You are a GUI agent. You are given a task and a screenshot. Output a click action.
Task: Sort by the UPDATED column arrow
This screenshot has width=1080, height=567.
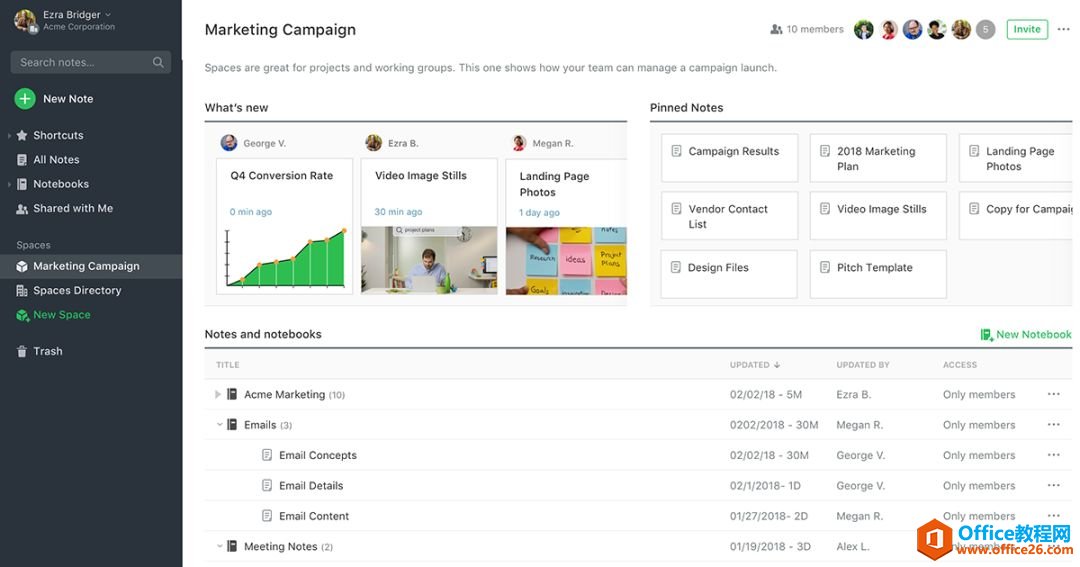pyautogui.click(x=777, y=364)
